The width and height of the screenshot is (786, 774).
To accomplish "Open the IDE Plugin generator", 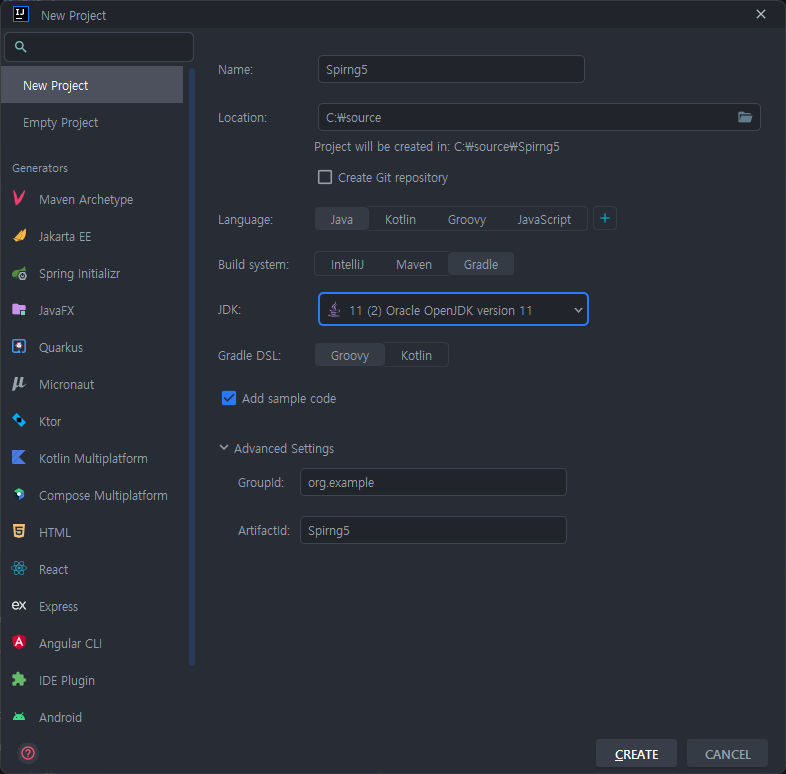I will point(92,680).
